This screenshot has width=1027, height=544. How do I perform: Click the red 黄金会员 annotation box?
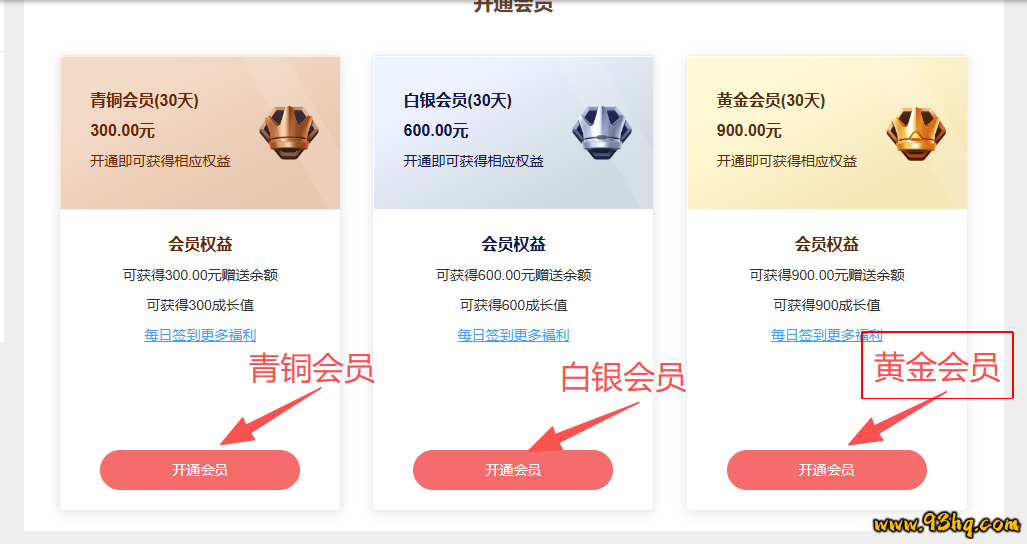[x=937, y=365]
